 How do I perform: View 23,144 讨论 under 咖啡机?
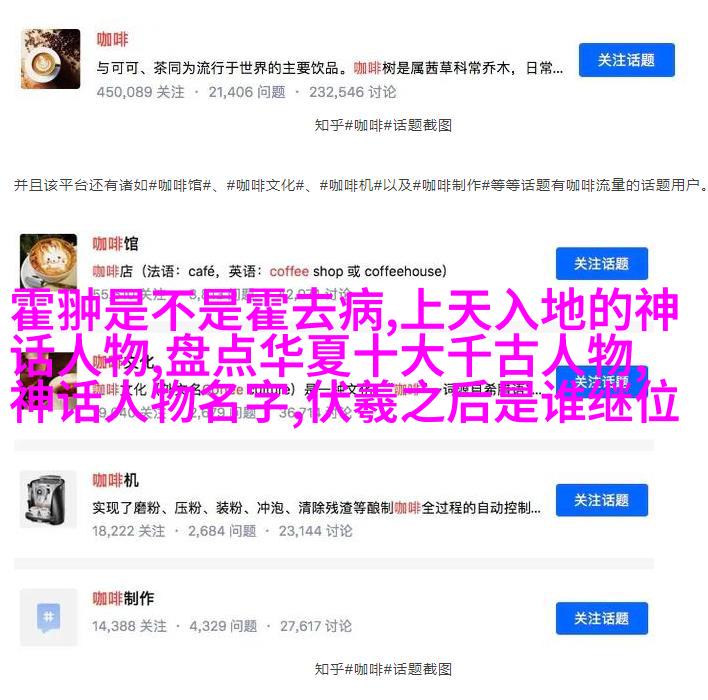[x=316, y=531]
